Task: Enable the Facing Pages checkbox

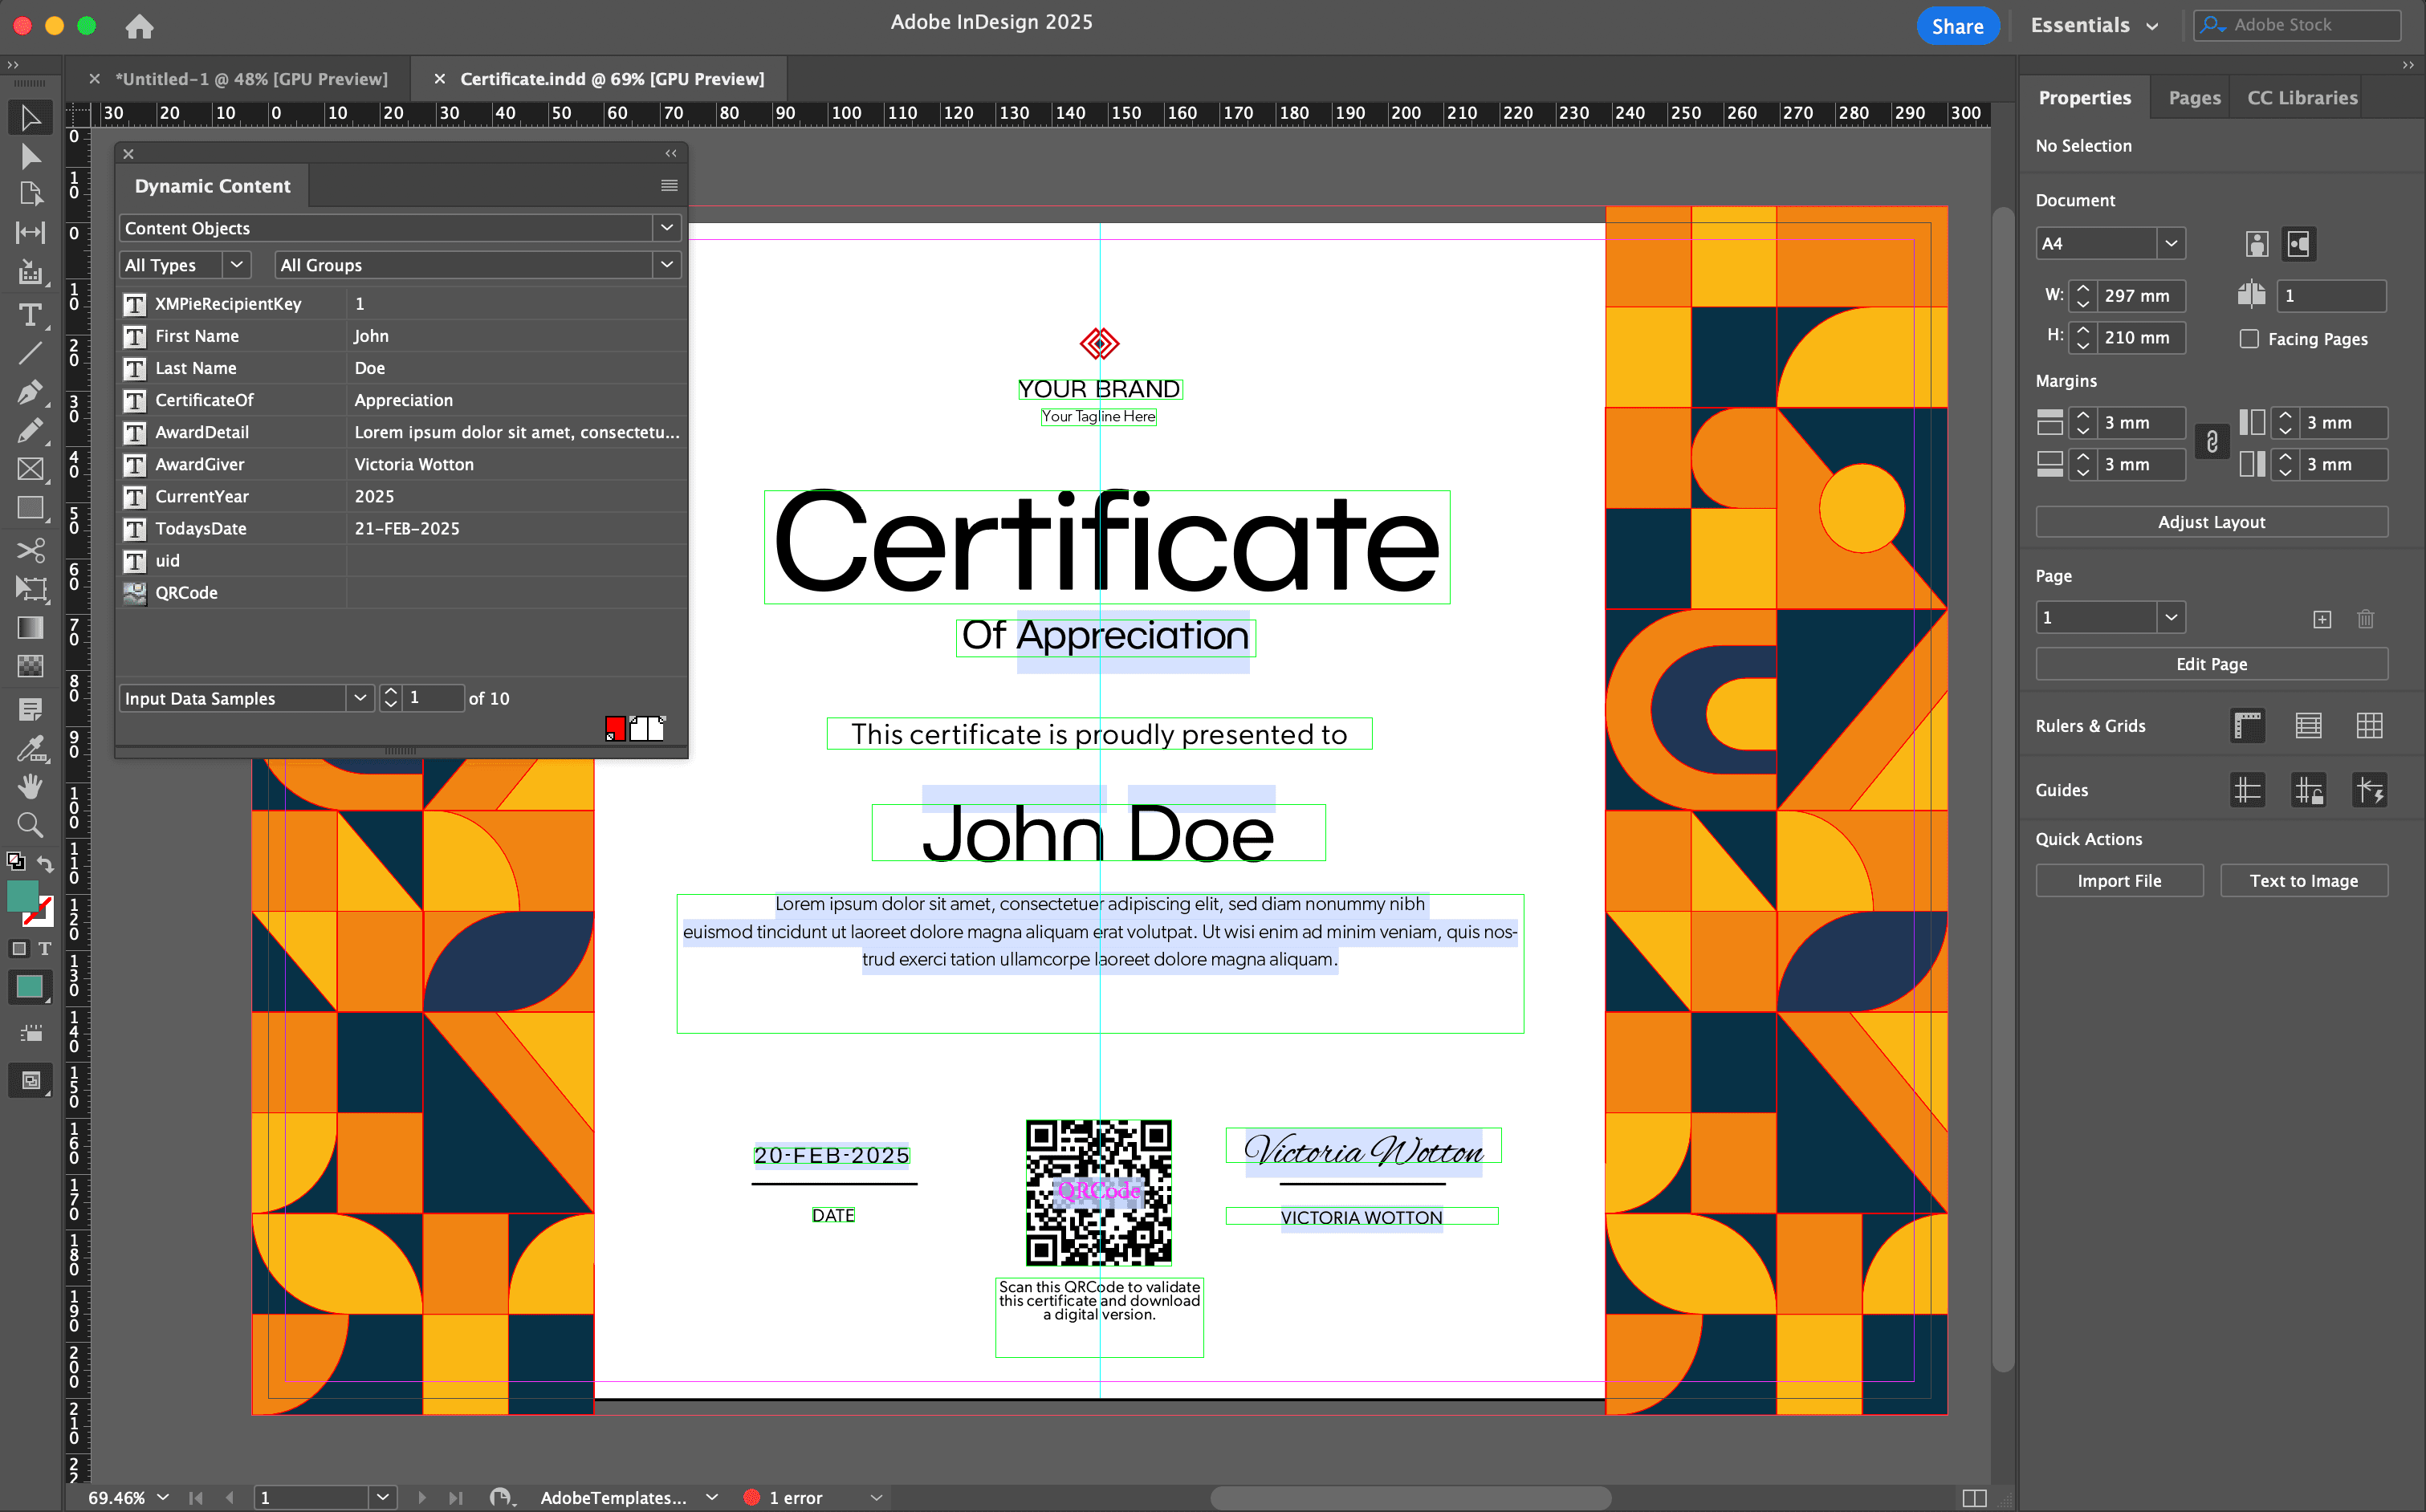Action: coord(2249,339)
